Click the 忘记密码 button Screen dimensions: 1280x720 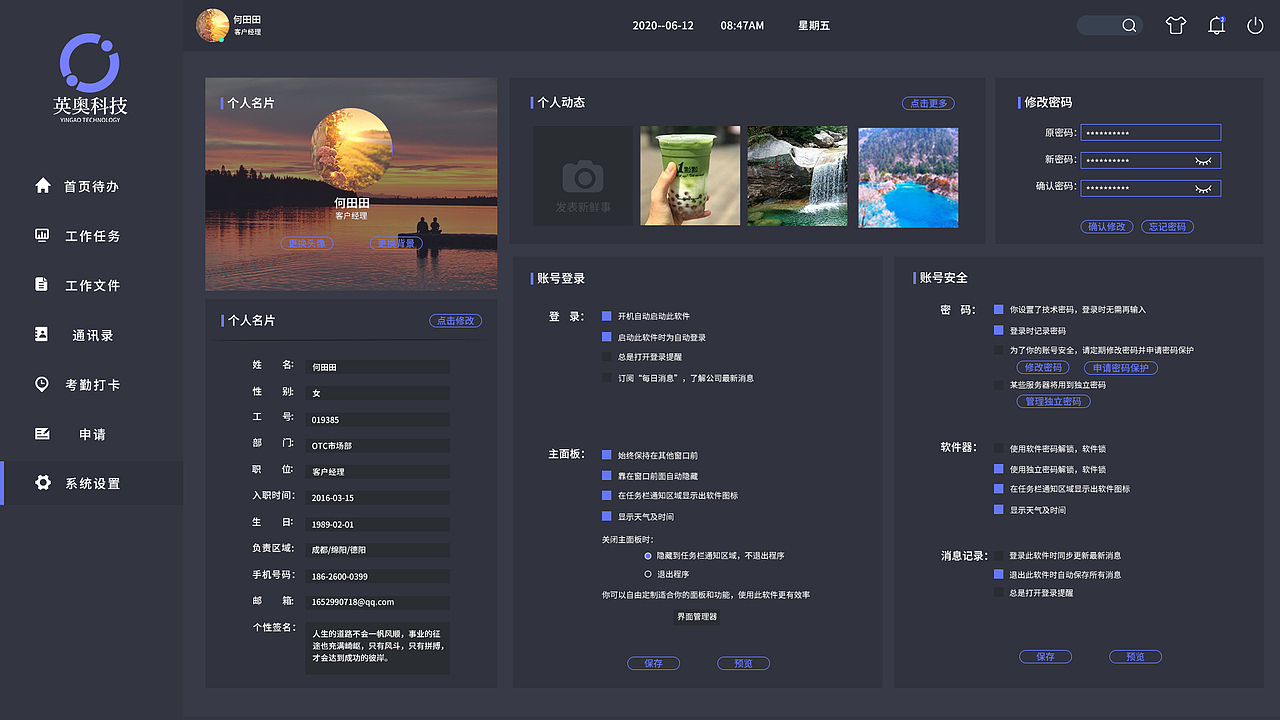(x=1168, y=226)
